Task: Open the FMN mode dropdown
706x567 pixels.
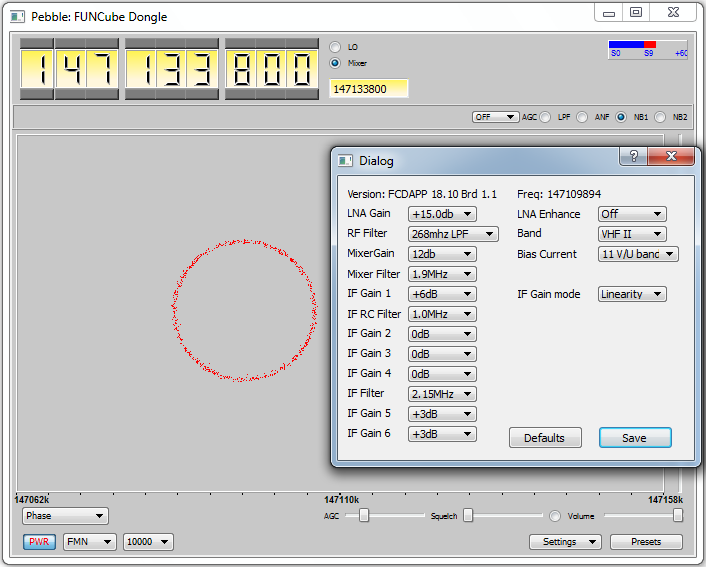Action: 90,542
